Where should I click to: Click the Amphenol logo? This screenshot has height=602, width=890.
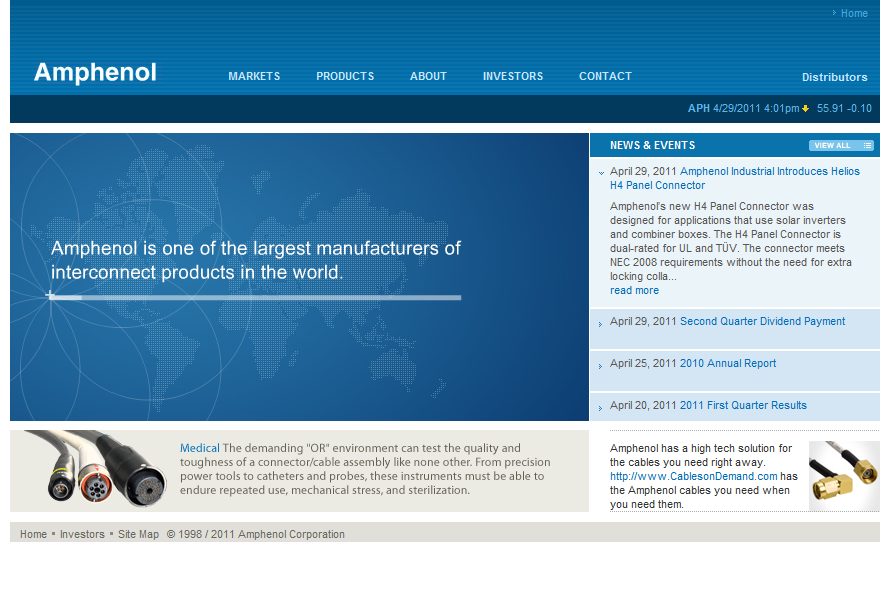click(x=95, y=73)
